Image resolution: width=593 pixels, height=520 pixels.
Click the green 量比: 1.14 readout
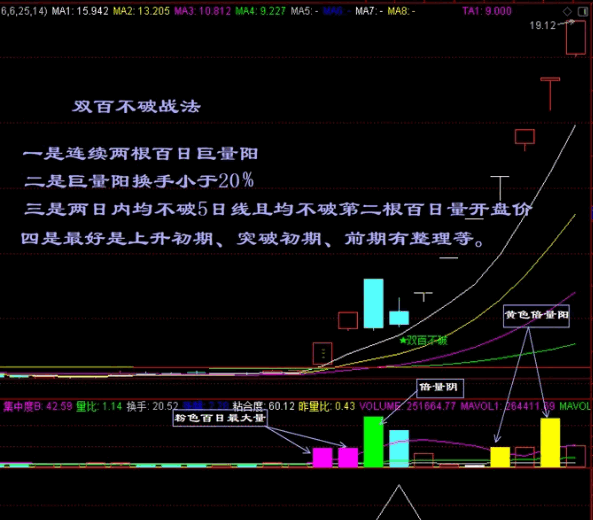99,407
